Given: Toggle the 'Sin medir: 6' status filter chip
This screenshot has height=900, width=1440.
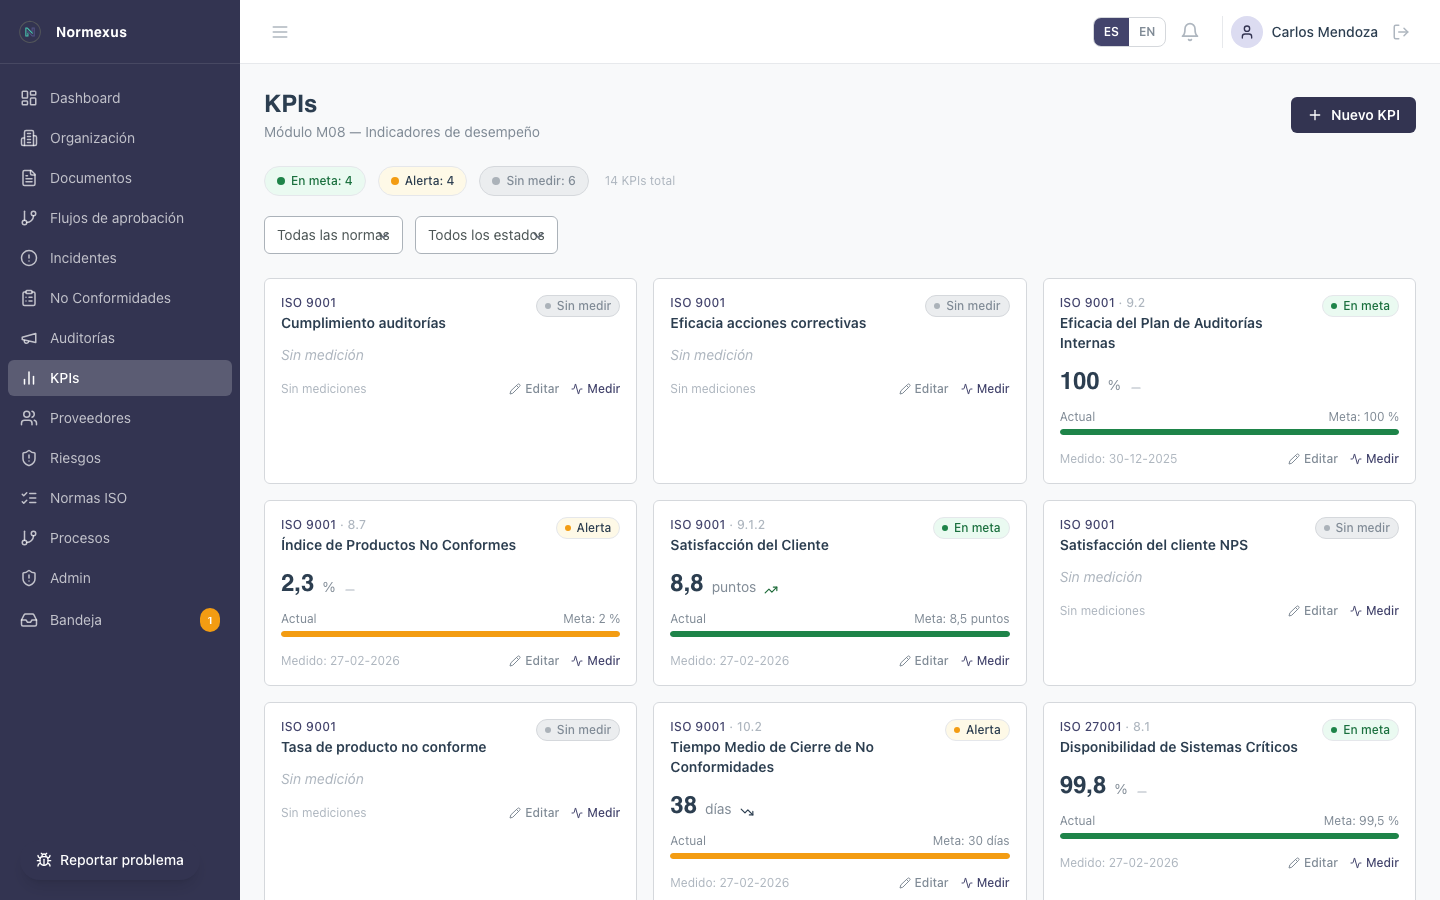Looking at the screenshot, I should point(533,181).
